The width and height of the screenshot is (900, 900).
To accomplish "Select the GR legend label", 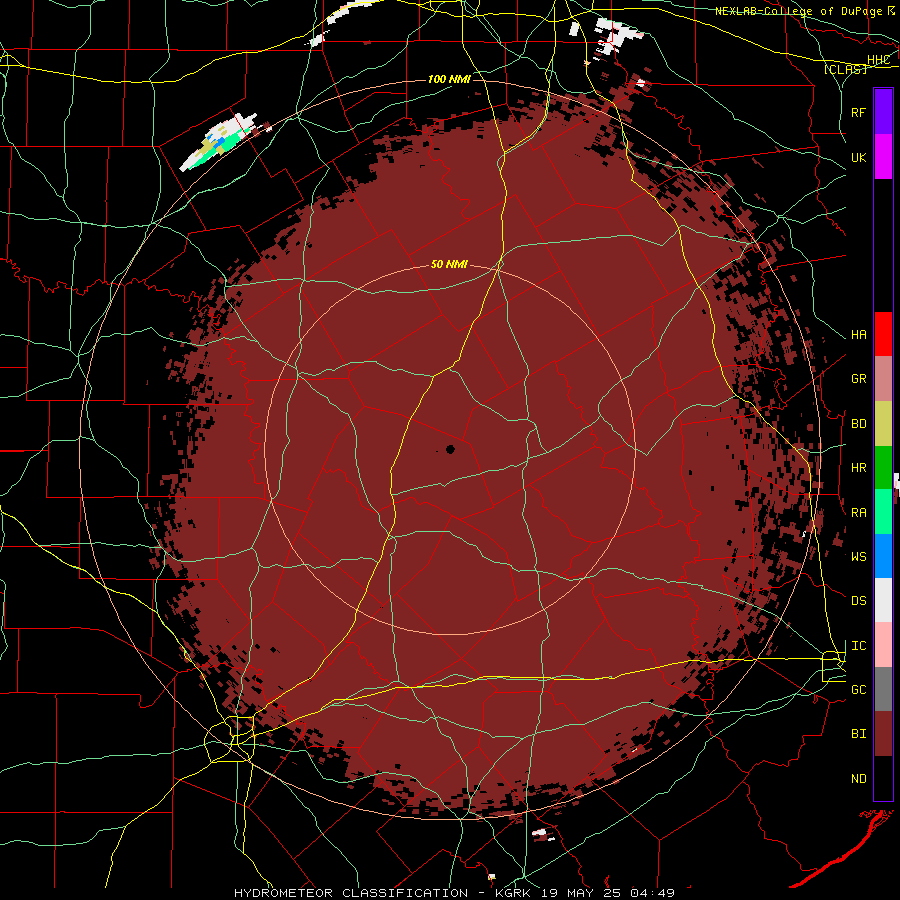I will click(858, 379).
